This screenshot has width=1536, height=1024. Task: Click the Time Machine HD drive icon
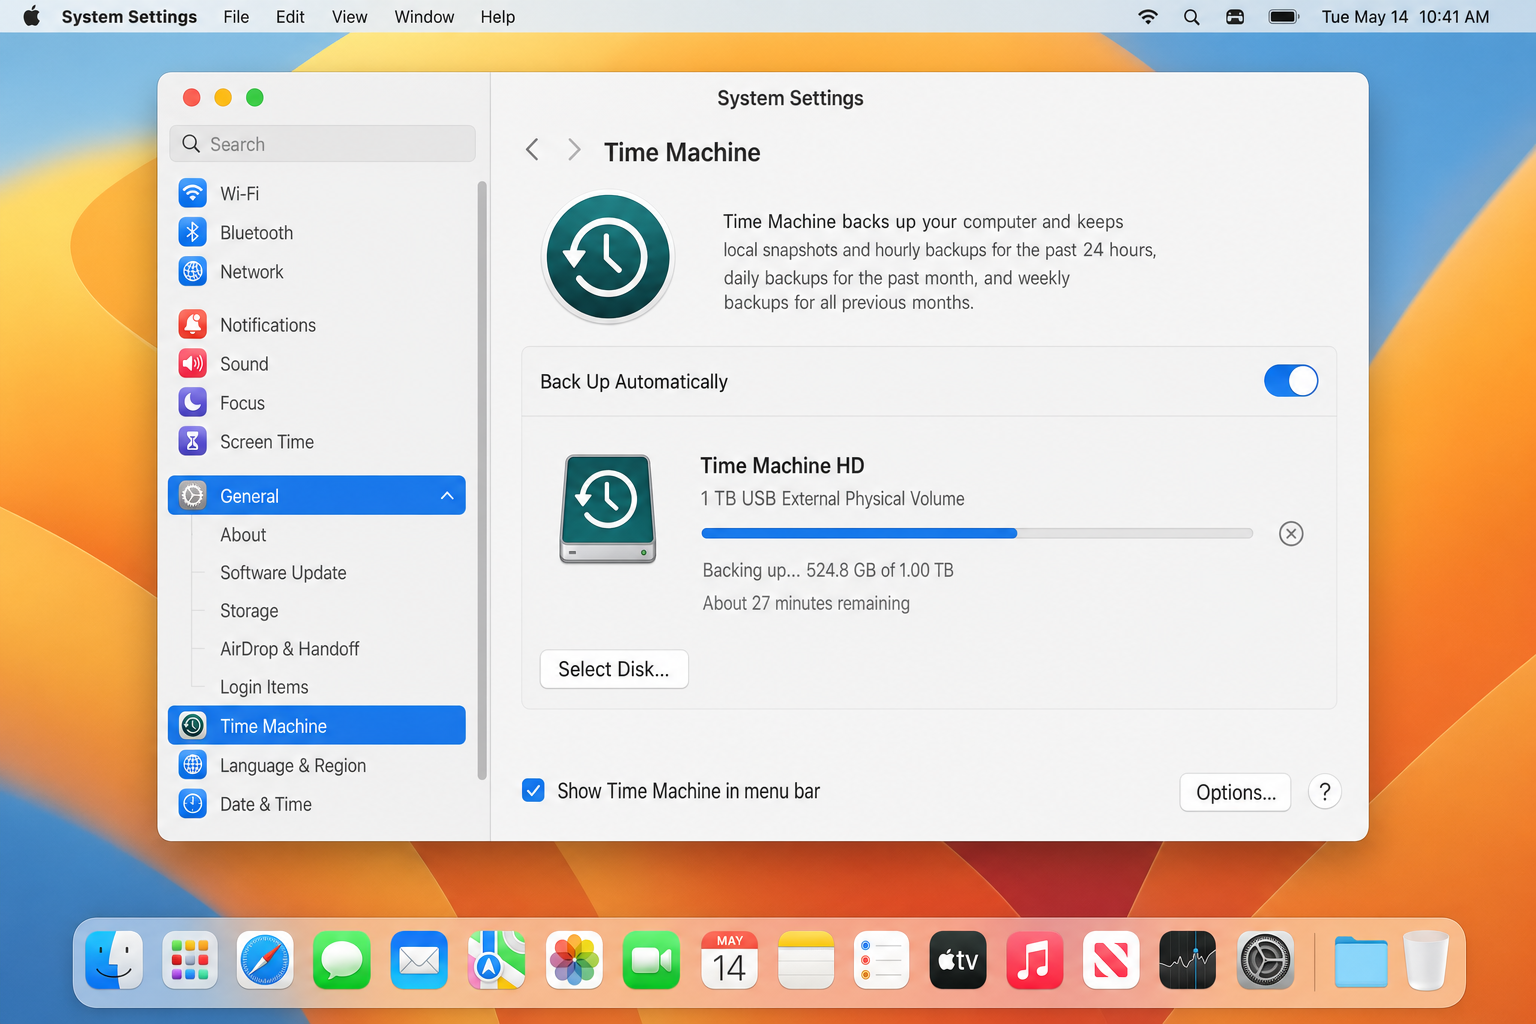[x=608, y=508]
